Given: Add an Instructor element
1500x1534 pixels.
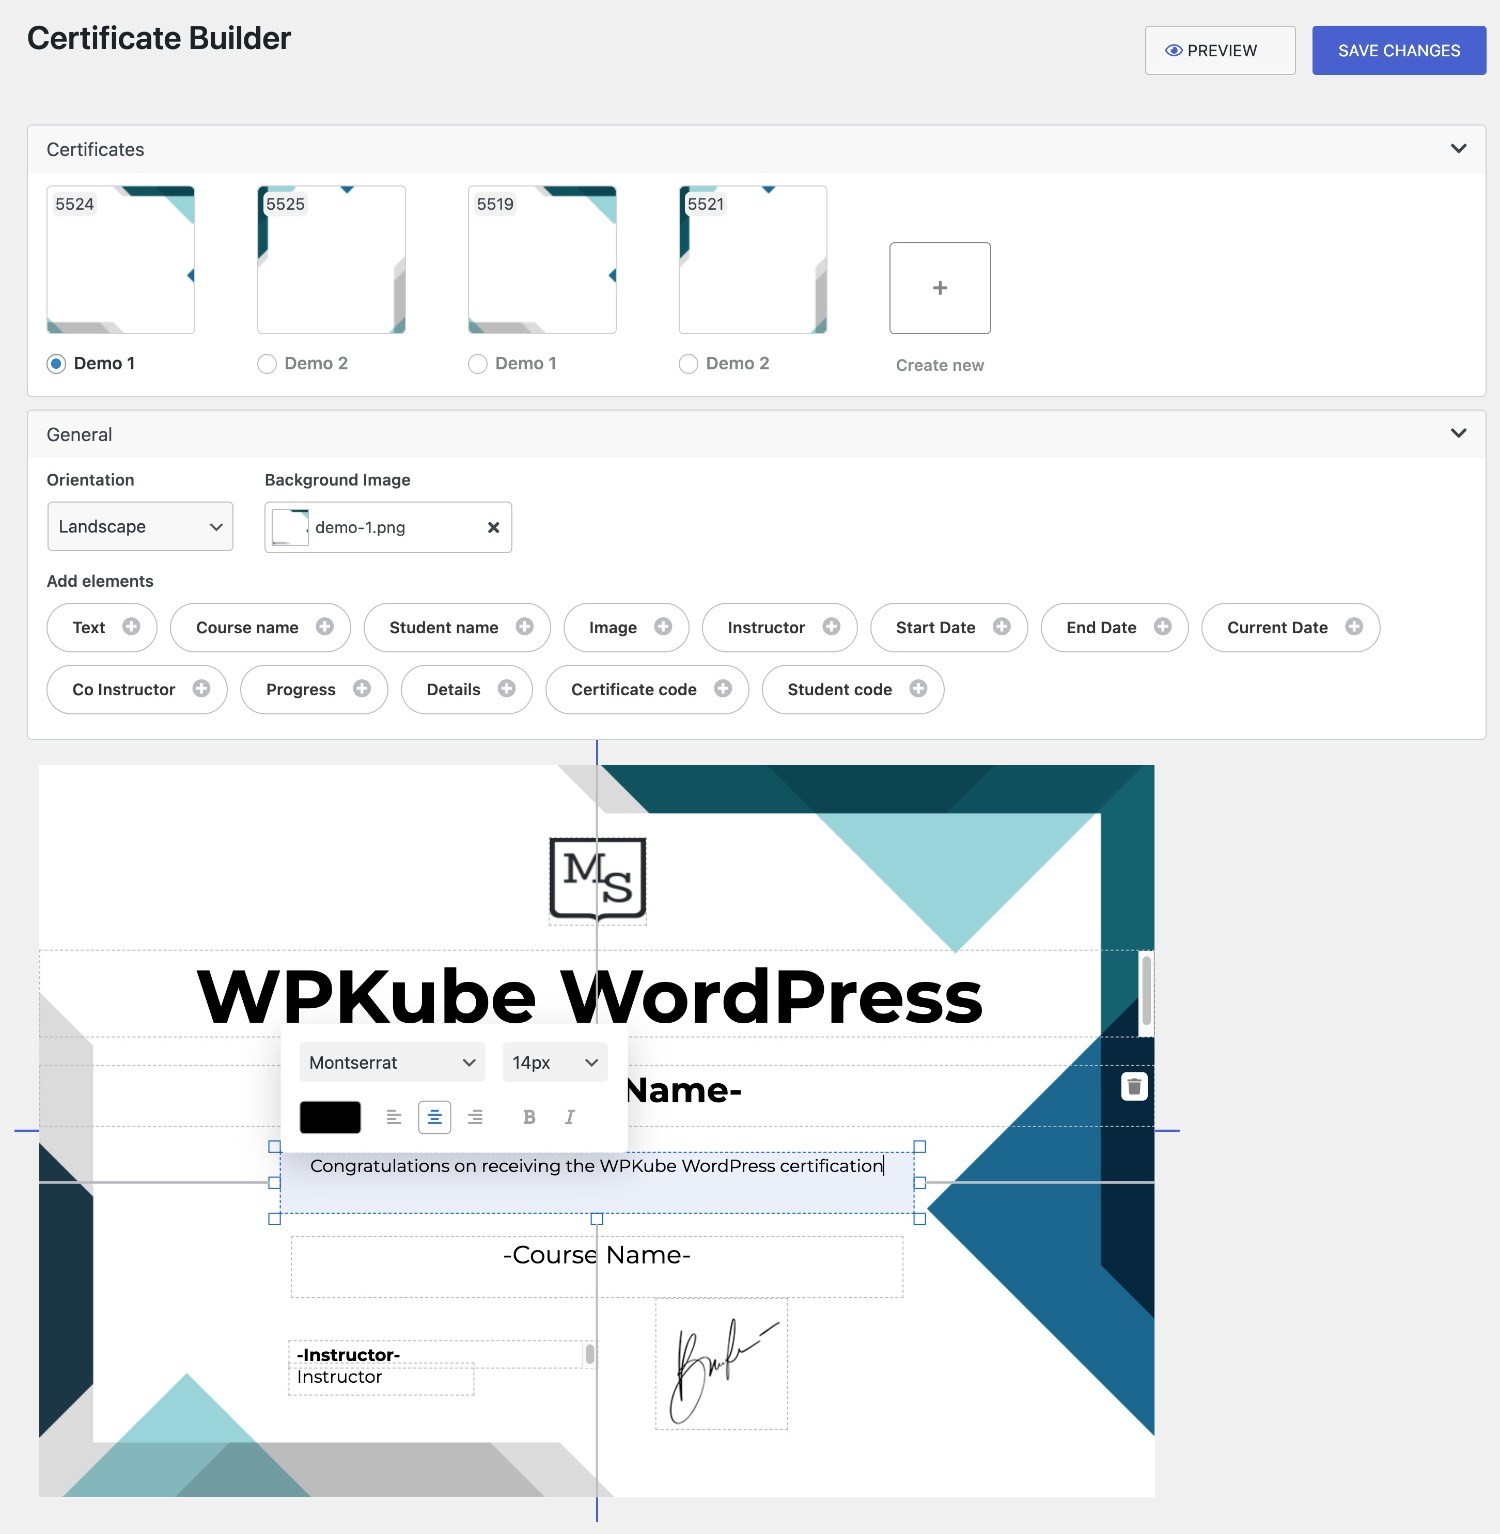Looking at the screenshot, I should tap(780, 627).
